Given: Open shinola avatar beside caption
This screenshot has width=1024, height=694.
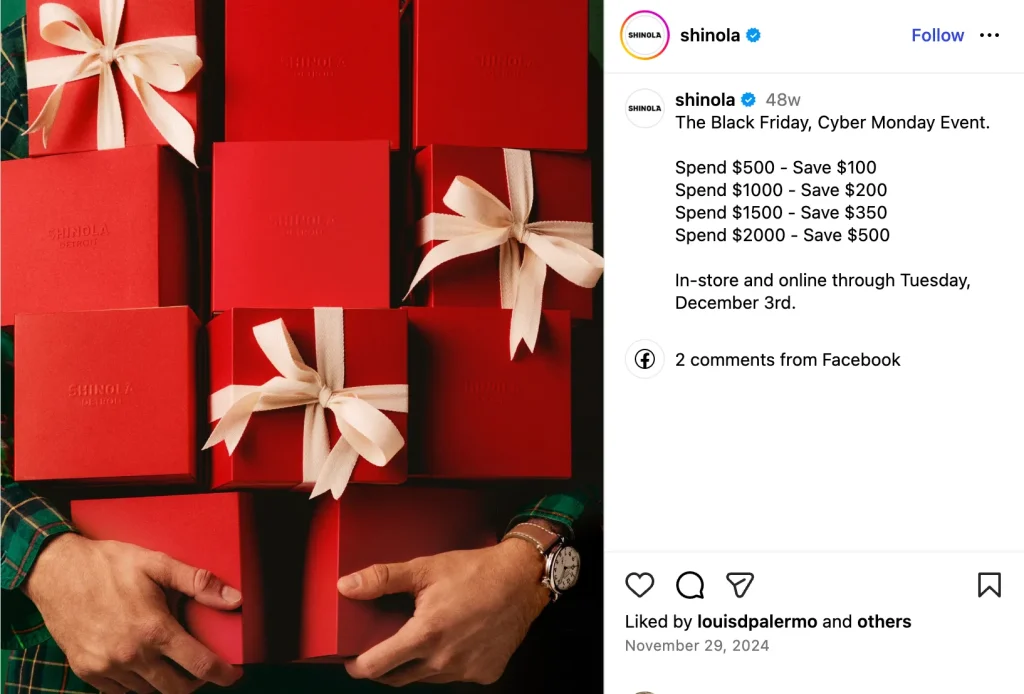Looking at the screenshot, I should [644, 108].
